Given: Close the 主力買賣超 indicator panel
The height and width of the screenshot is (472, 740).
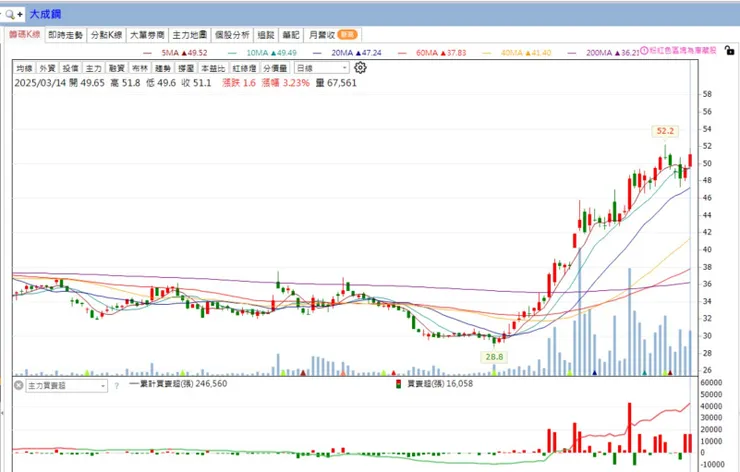Looking at the screenshot, I should click(x=18, y=385).
